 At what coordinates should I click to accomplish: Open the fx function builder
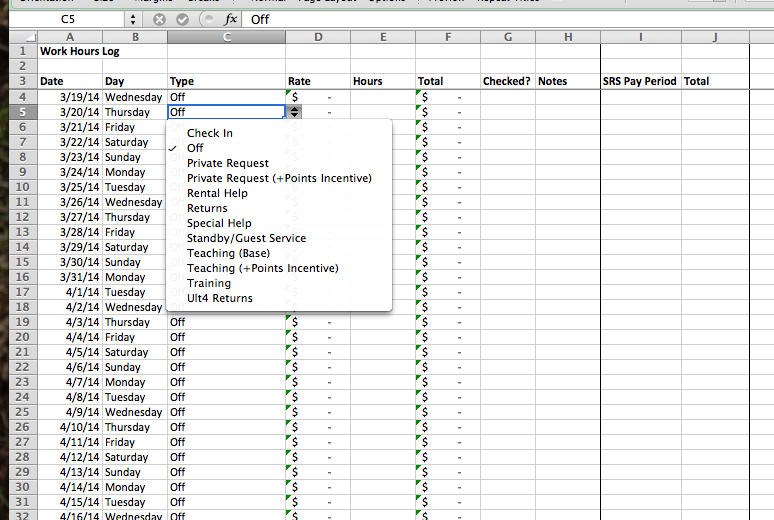tap(230, 19)
